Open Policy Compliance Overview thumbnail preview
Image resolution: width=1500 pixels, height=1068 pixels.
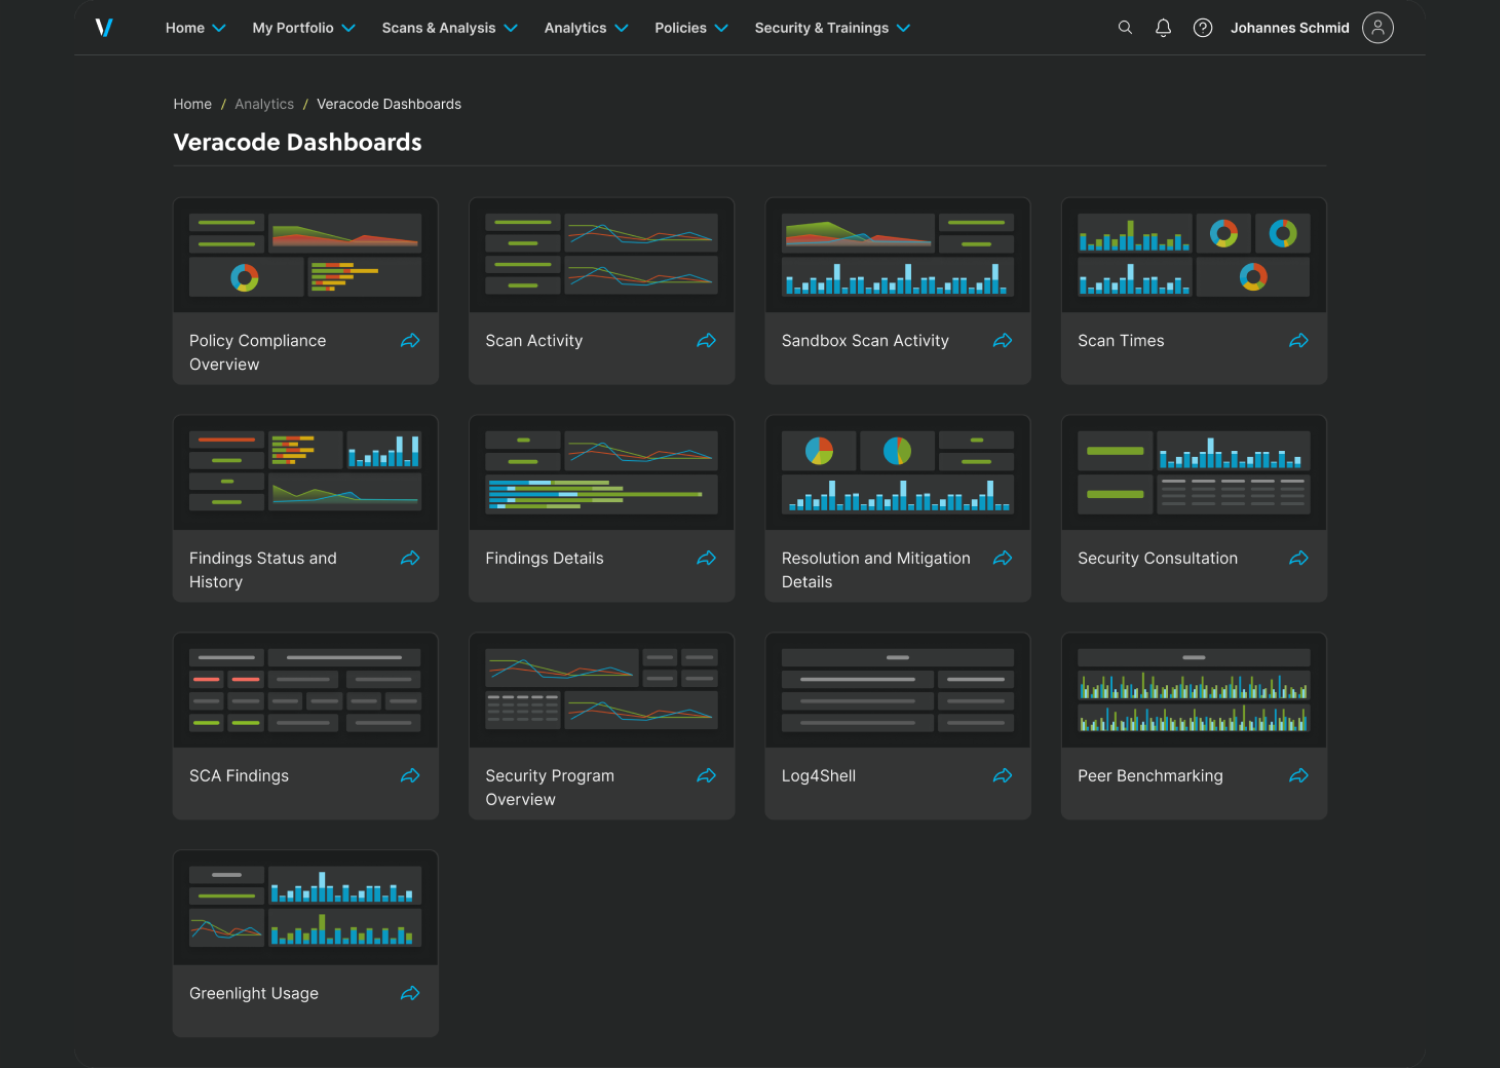click(306, 255)
